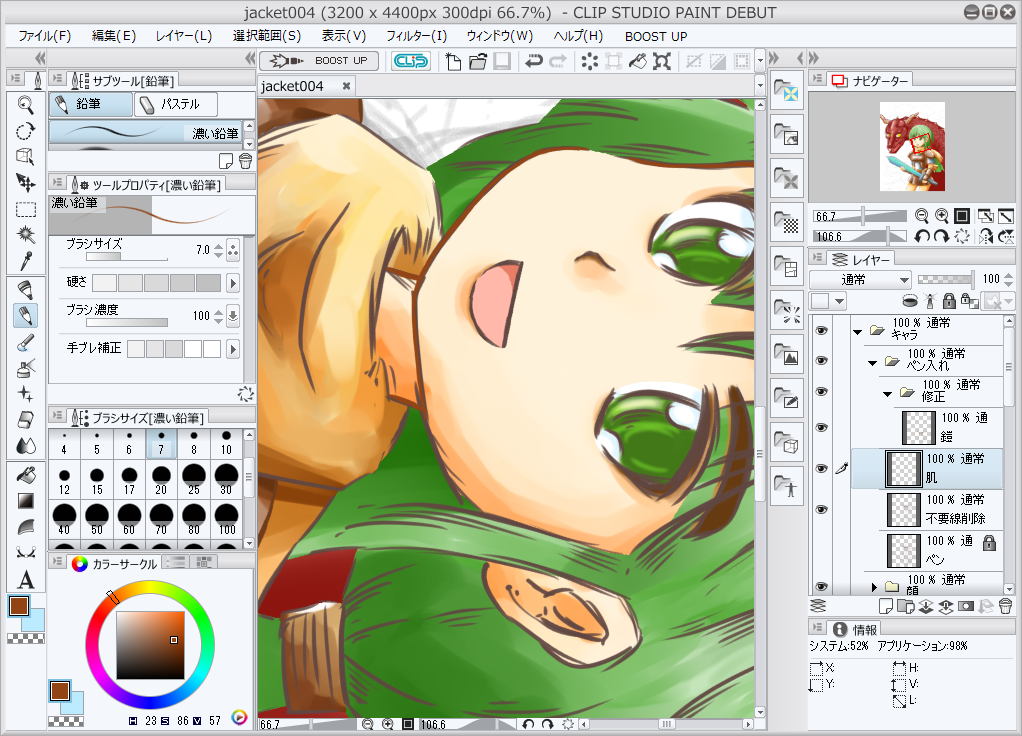
Task: Adjust the layer opacity slider
Action: coord(946,280)
